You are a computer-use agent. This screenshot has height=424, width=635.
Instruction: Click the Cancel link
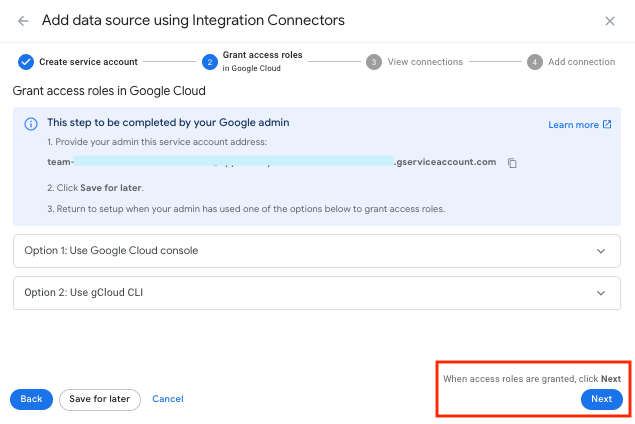pos(168,399)
